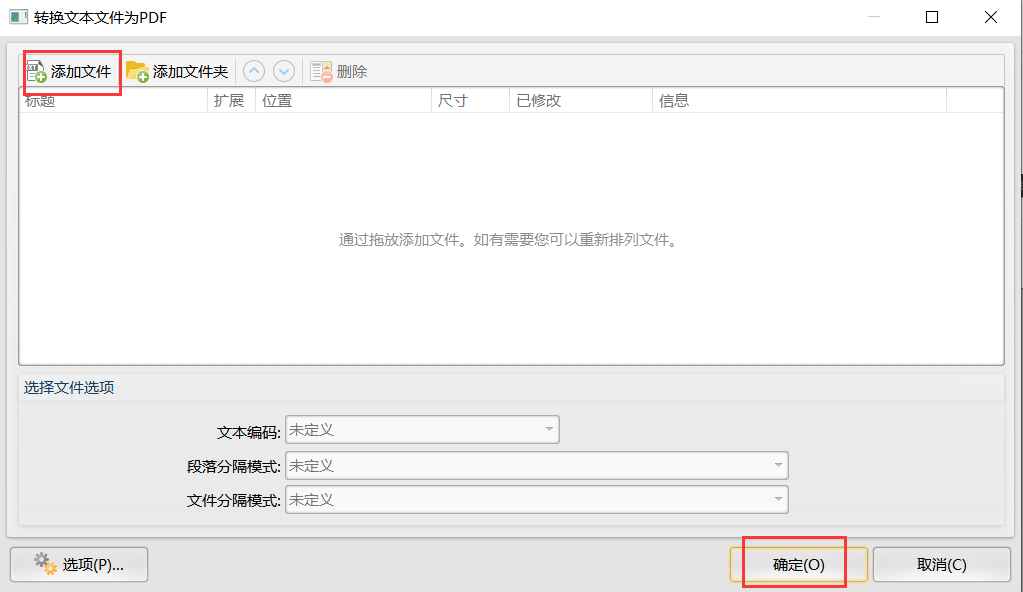Expand the 文件分隔模式 file separation dropdown
This screenshot has height=592, width=1023.
537,500
